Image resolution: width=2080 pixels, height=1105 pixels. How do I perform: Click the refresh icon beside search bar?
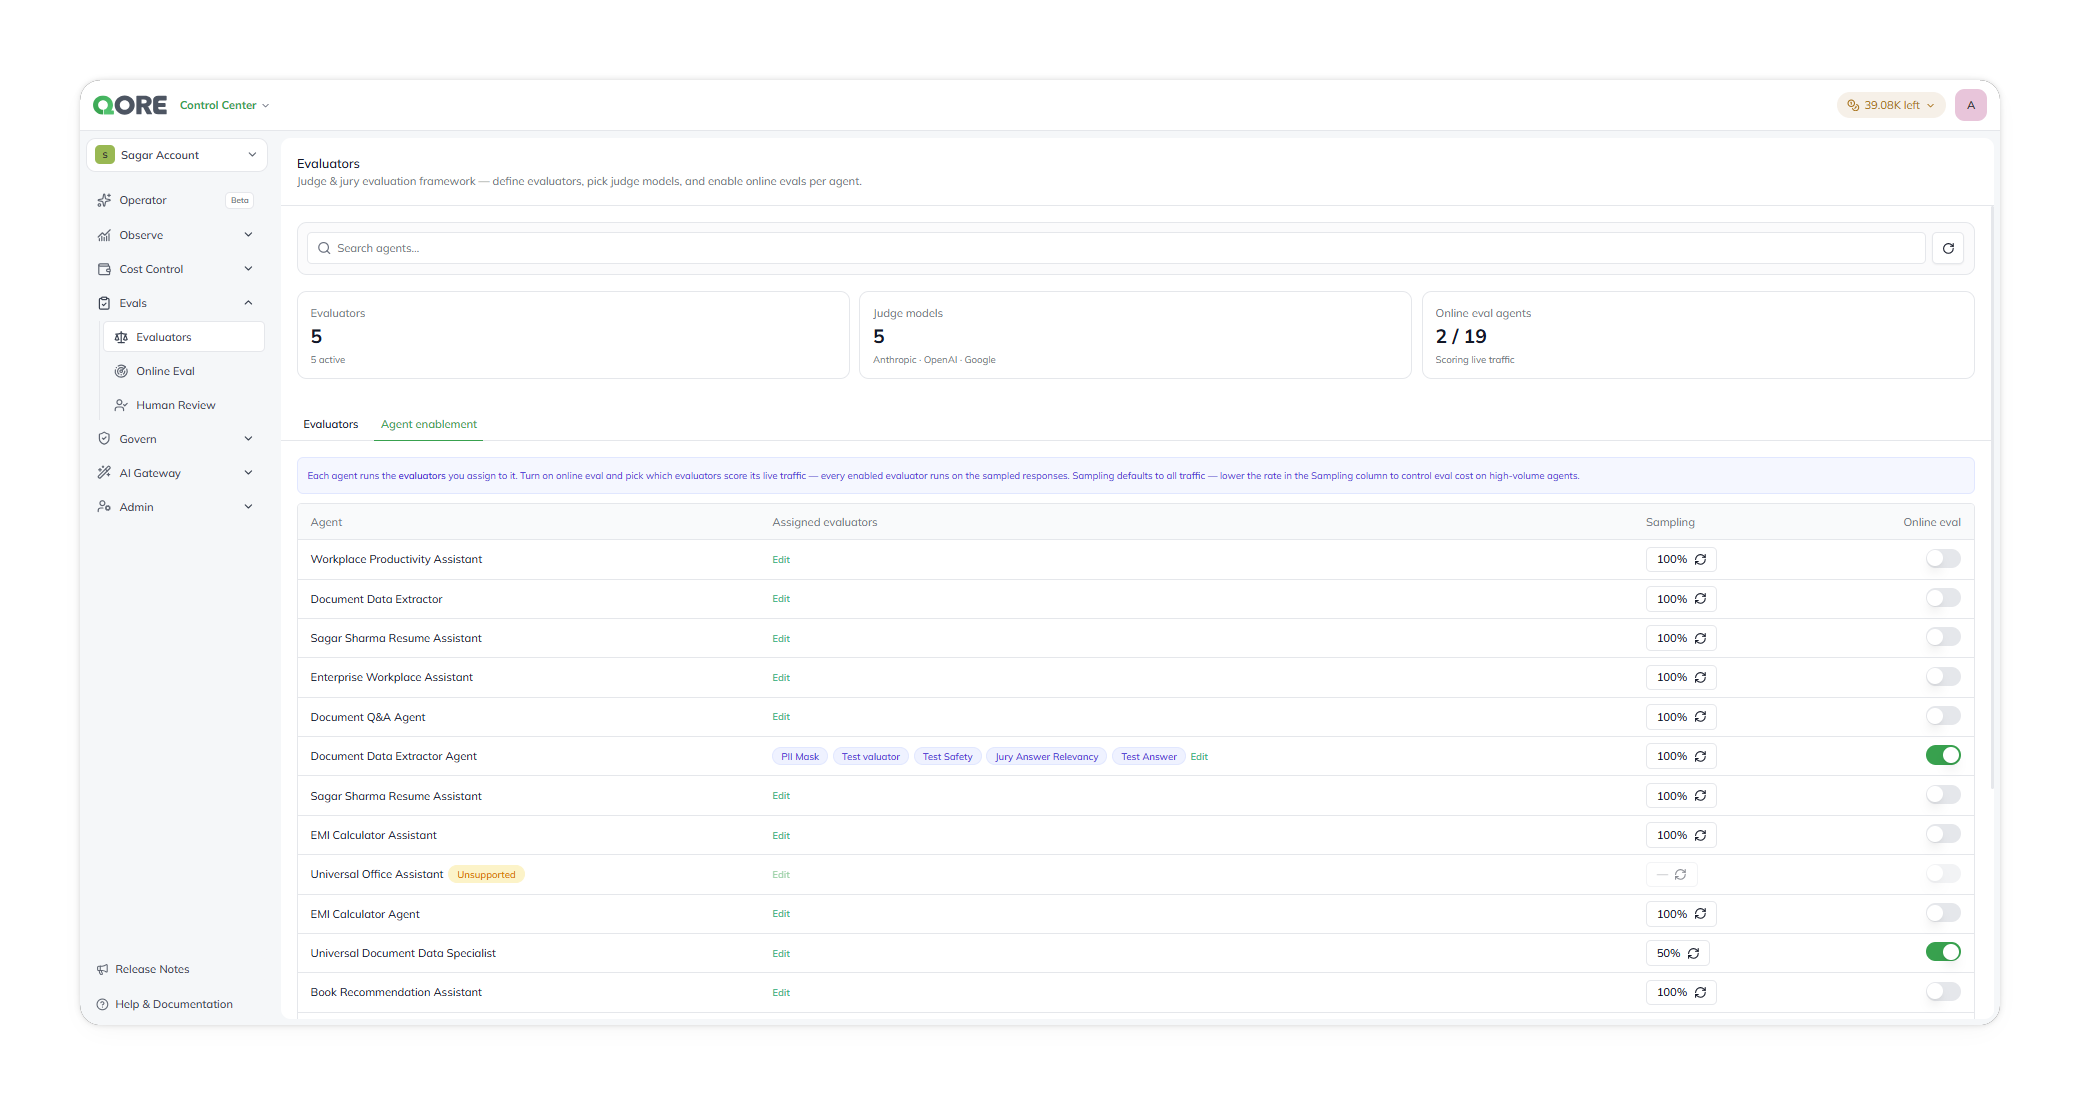pyautogui.click(x=1948, y=248)
